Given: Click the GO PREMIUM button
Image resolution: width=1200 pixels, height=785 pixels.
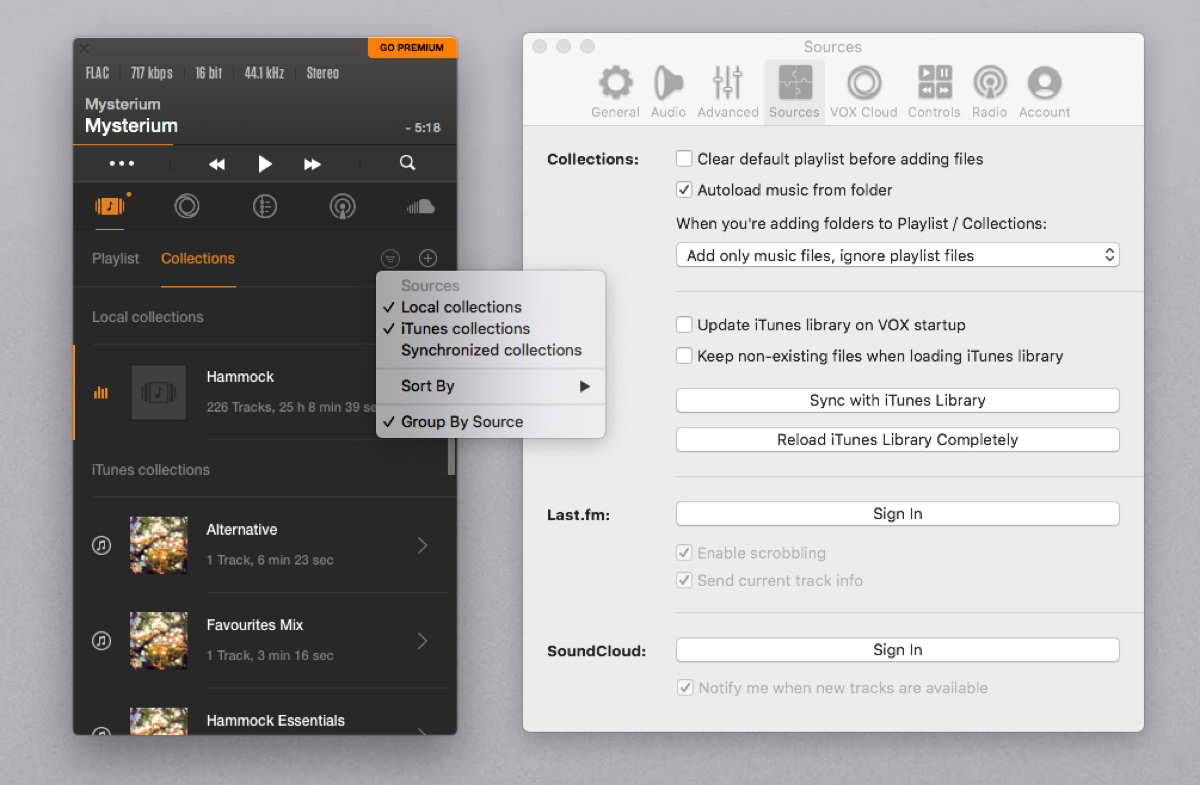Looking at the screenshot, I should pyautogui.click(x=412, y=47).
